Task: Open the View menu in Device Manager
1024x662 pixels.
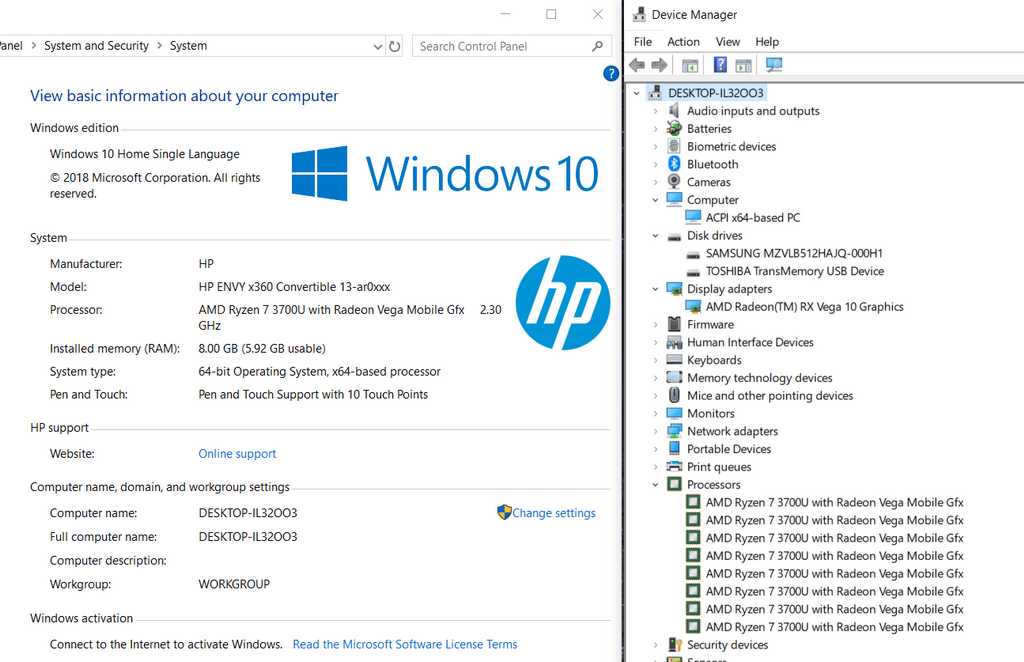Action: (728, 42)
